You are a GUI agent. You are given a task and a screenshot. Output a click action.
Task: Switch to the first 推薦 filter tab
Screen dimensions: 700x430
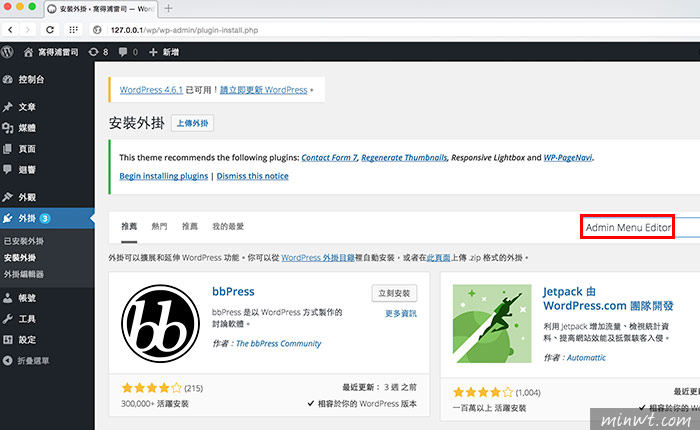click(129, 226)
